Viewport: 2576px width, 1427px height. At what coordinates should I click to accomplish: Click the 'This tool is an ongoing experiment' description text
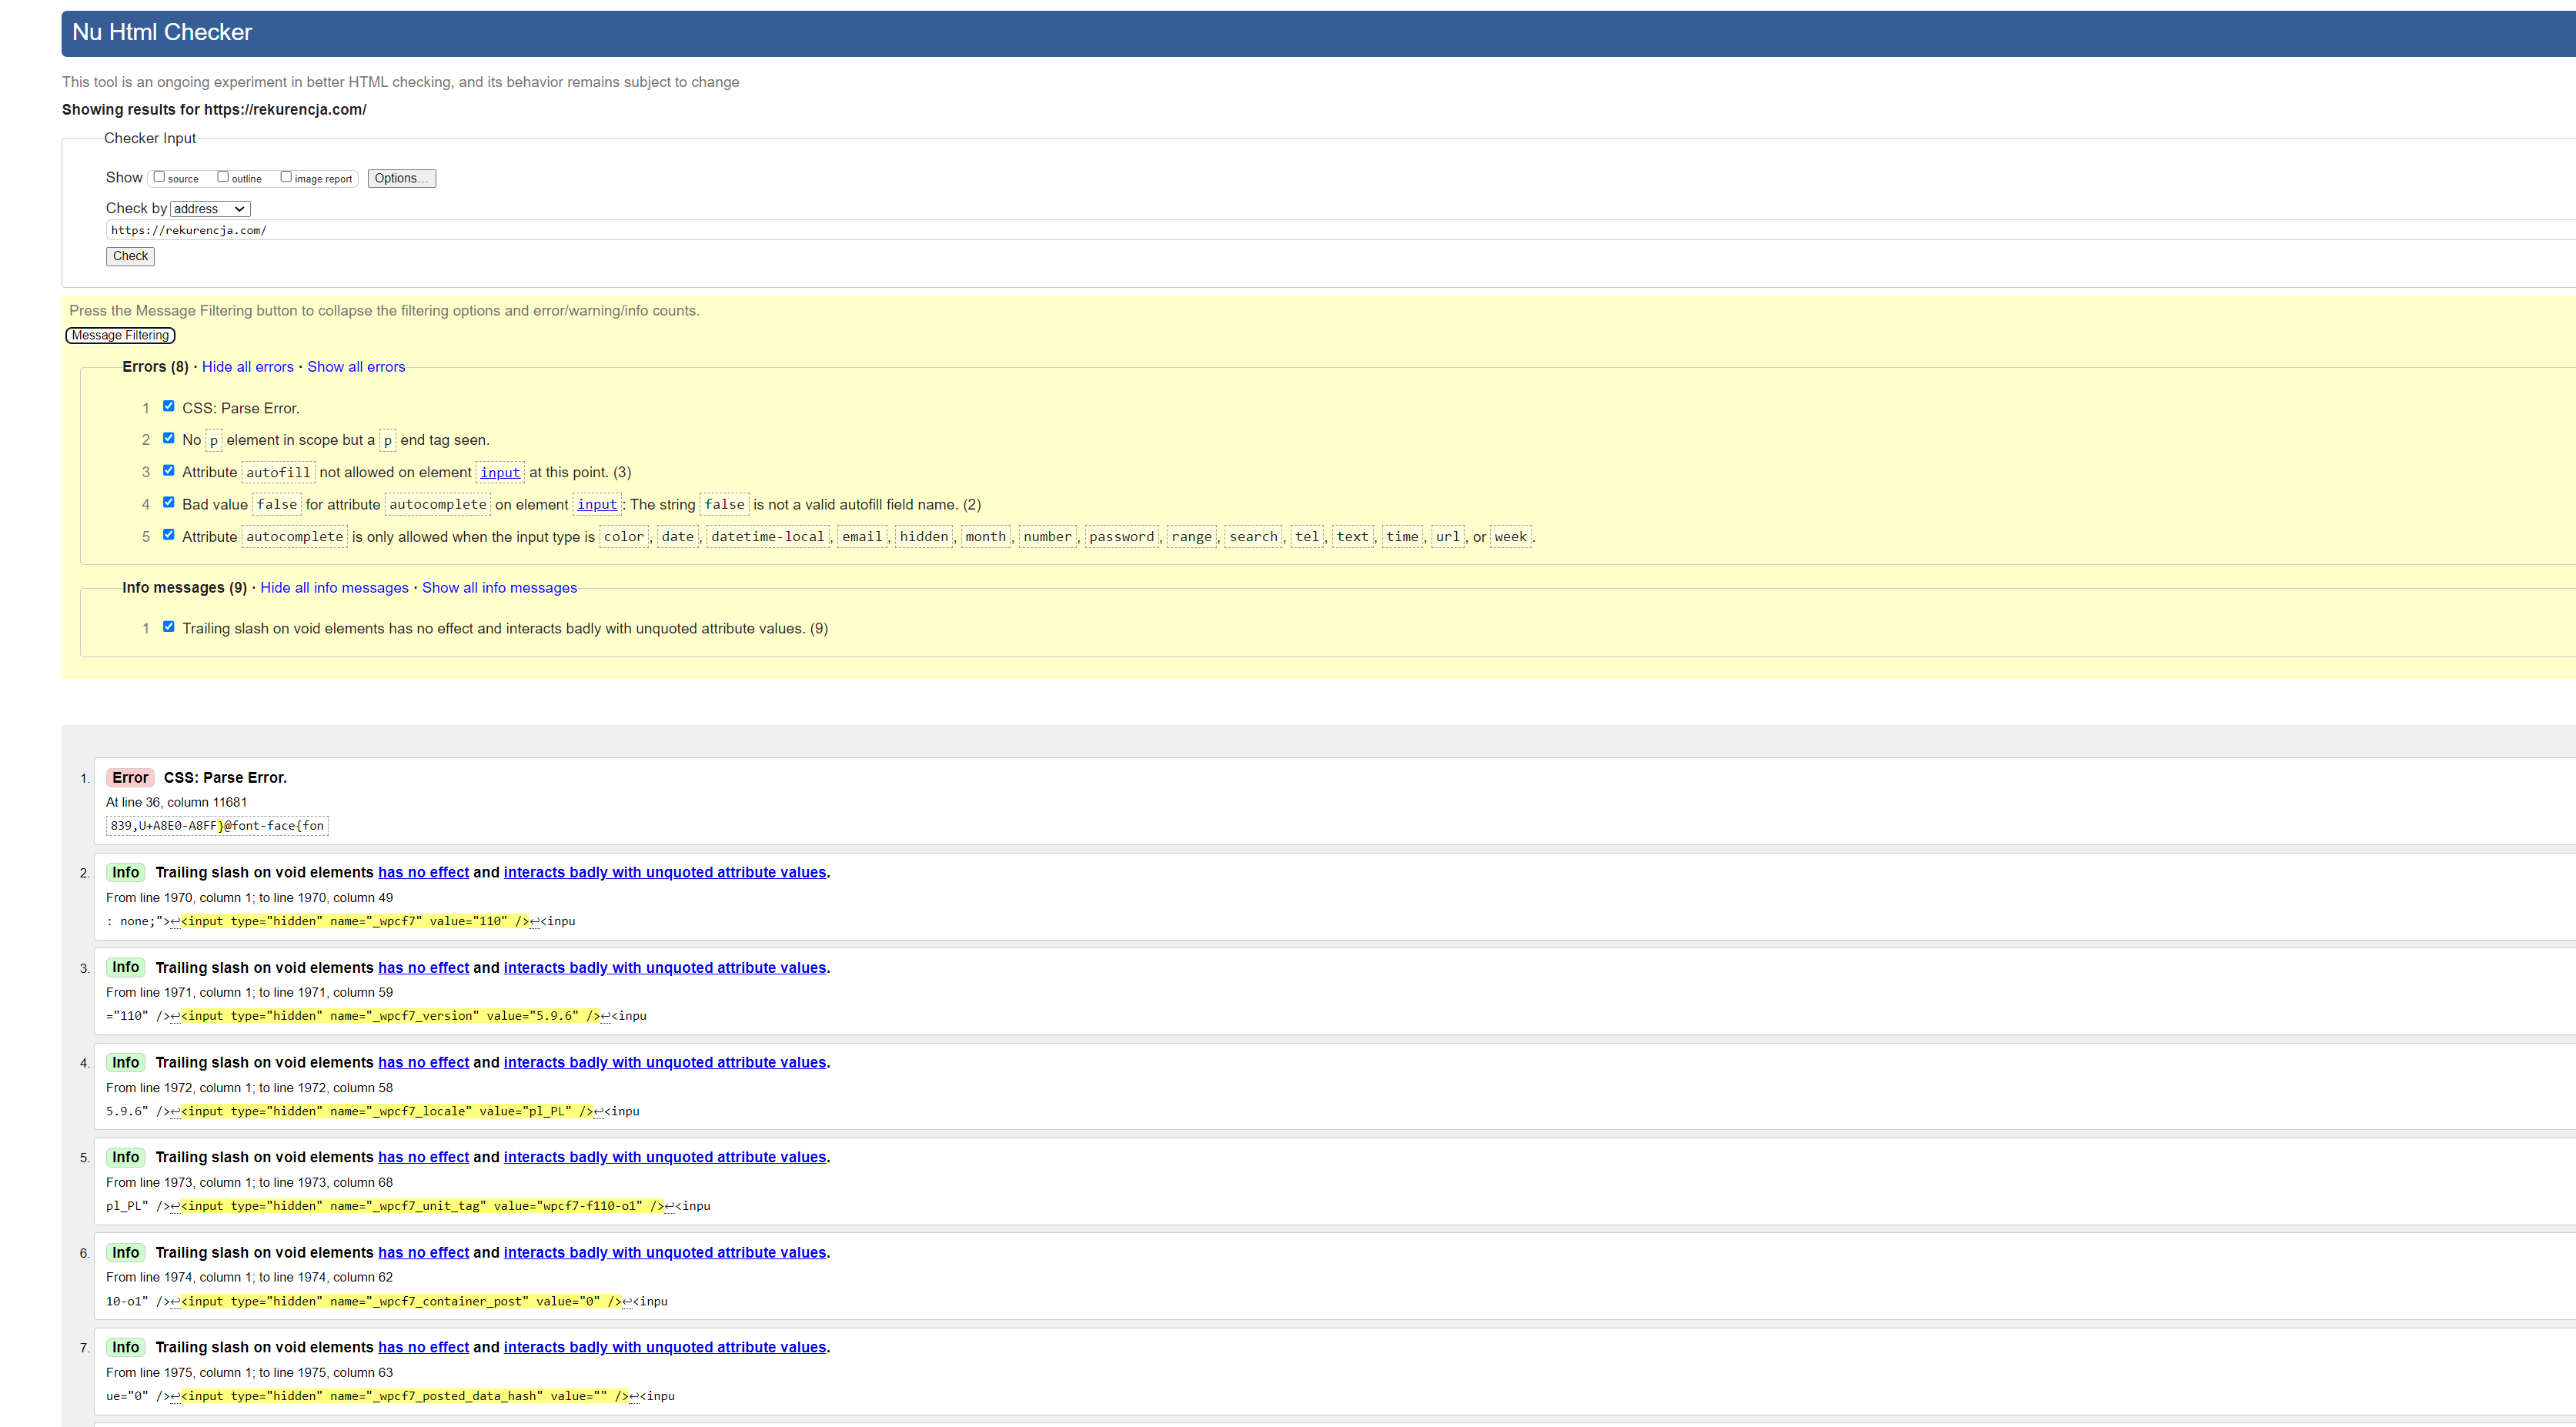click(x=401, y=82)
